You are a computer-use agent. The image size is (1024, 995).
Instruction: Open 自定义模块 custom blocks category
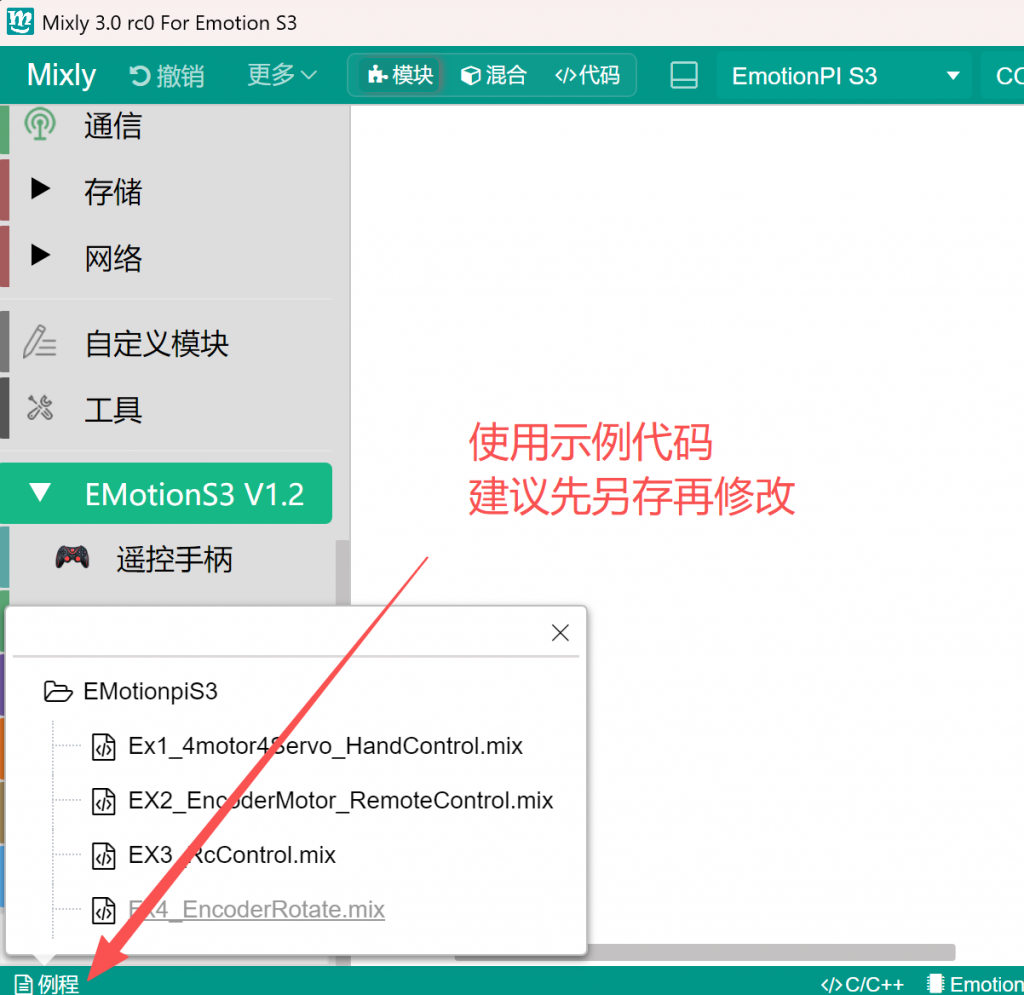point(156,344)
